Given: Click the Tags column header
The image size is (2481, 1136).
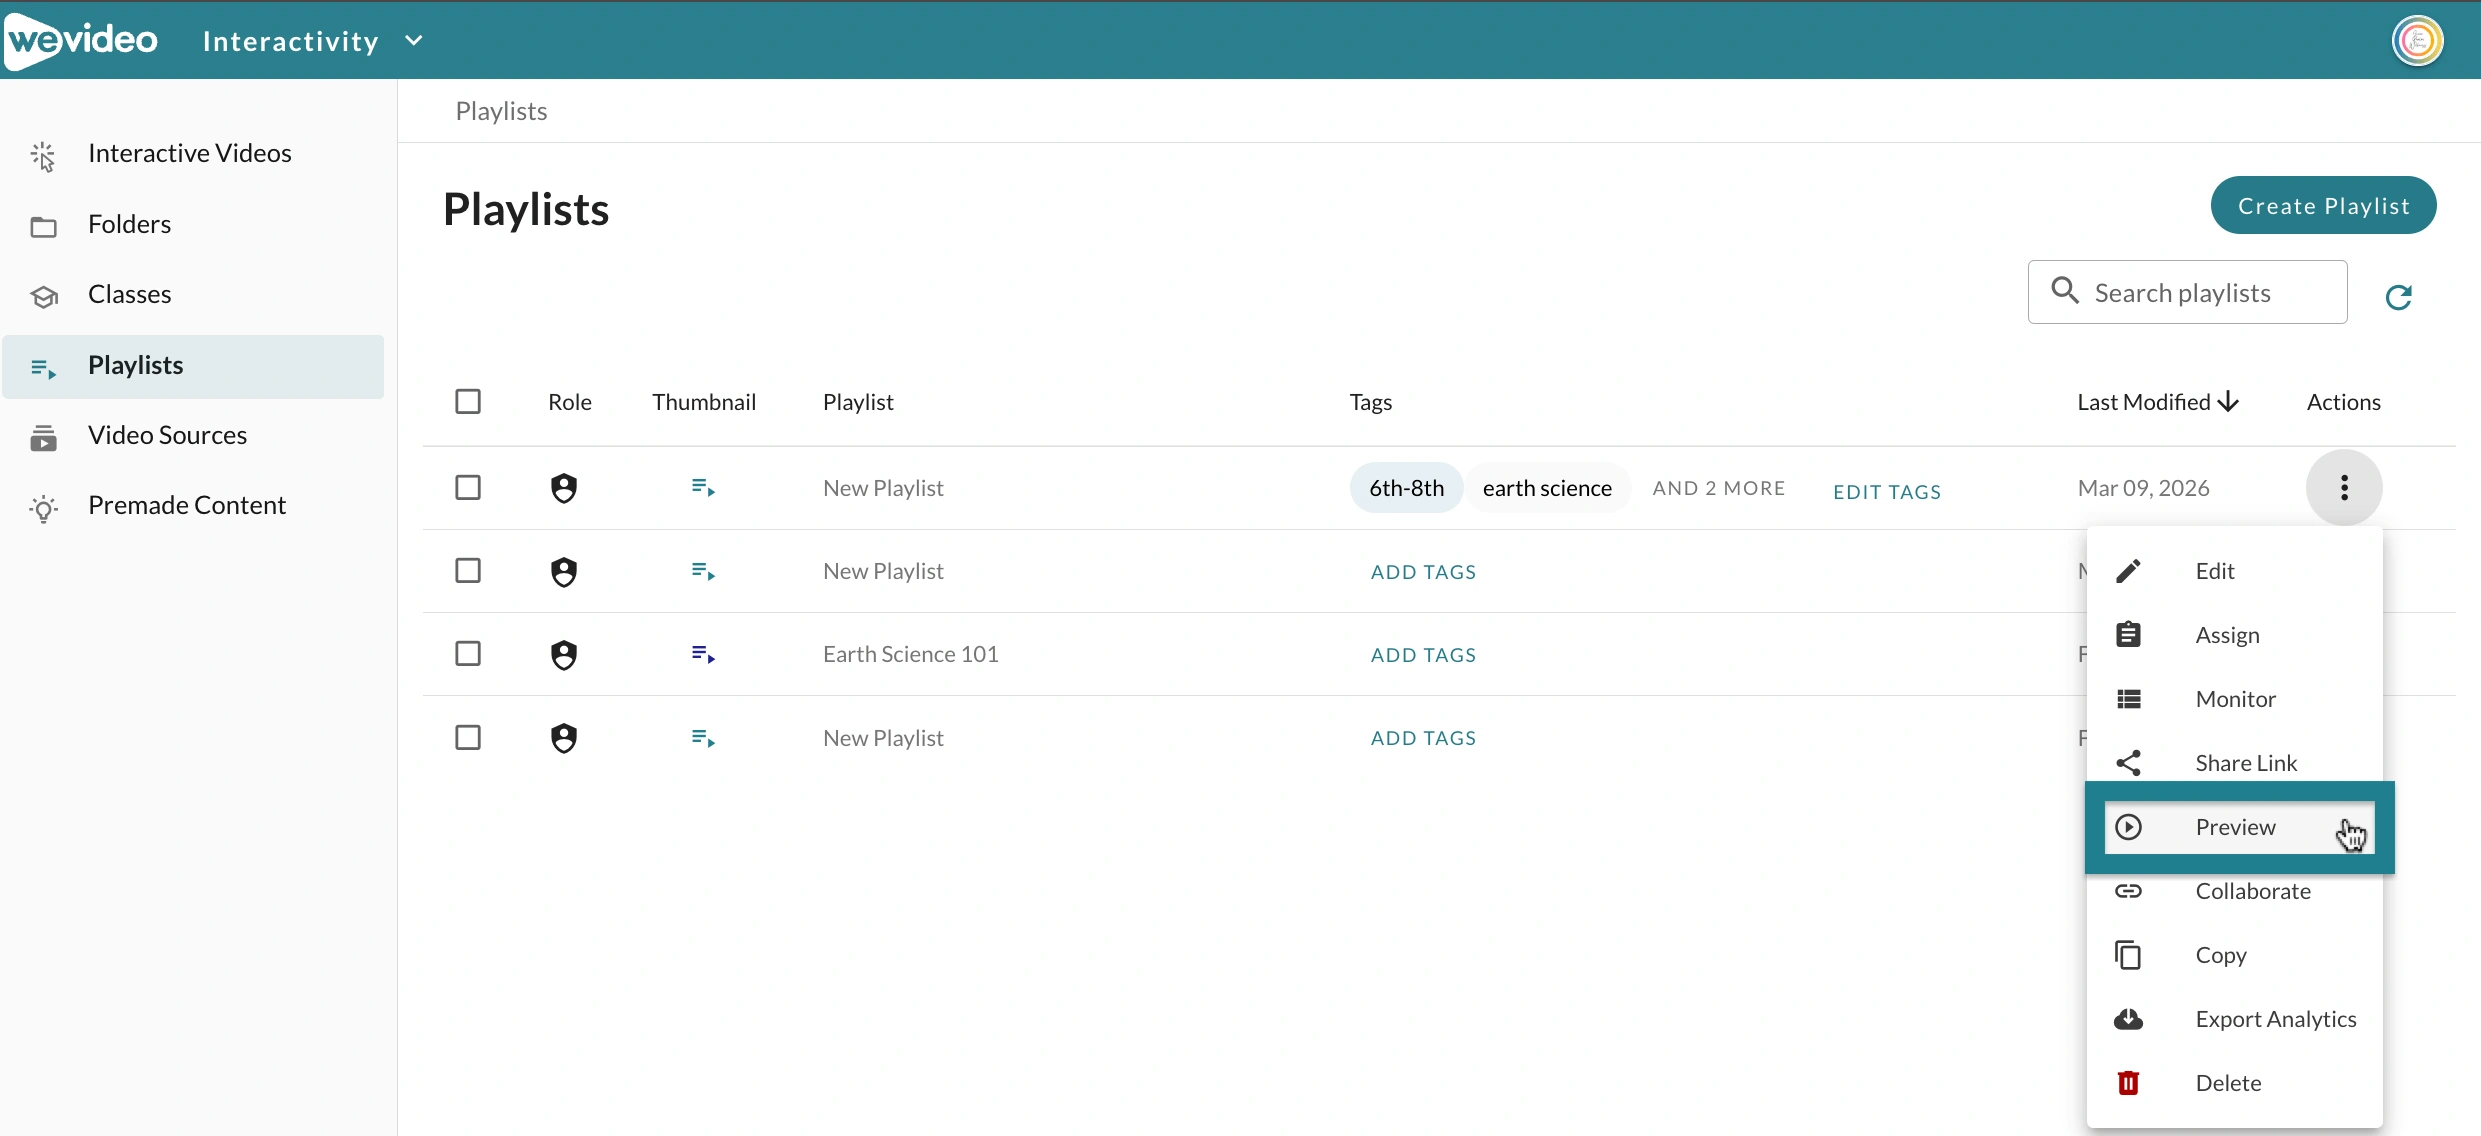Looking at the screenshot, I should pos(1370,402).
